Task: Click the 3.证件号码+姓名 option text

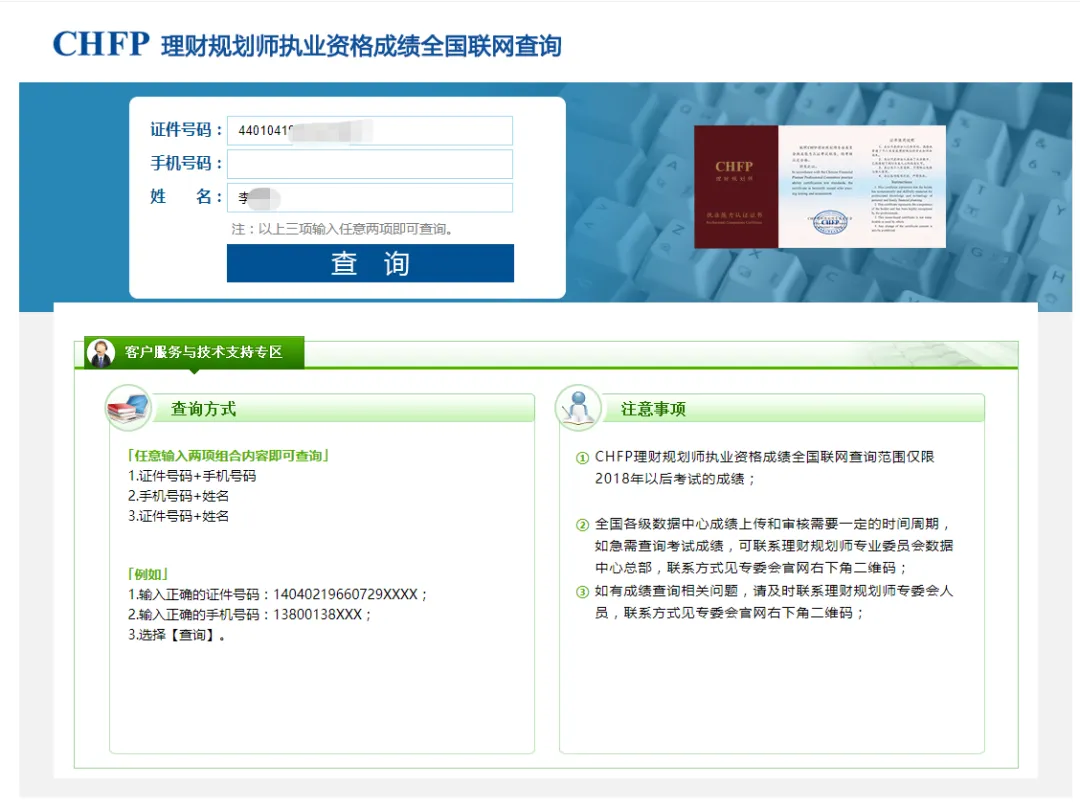Action: click(178, 516)
